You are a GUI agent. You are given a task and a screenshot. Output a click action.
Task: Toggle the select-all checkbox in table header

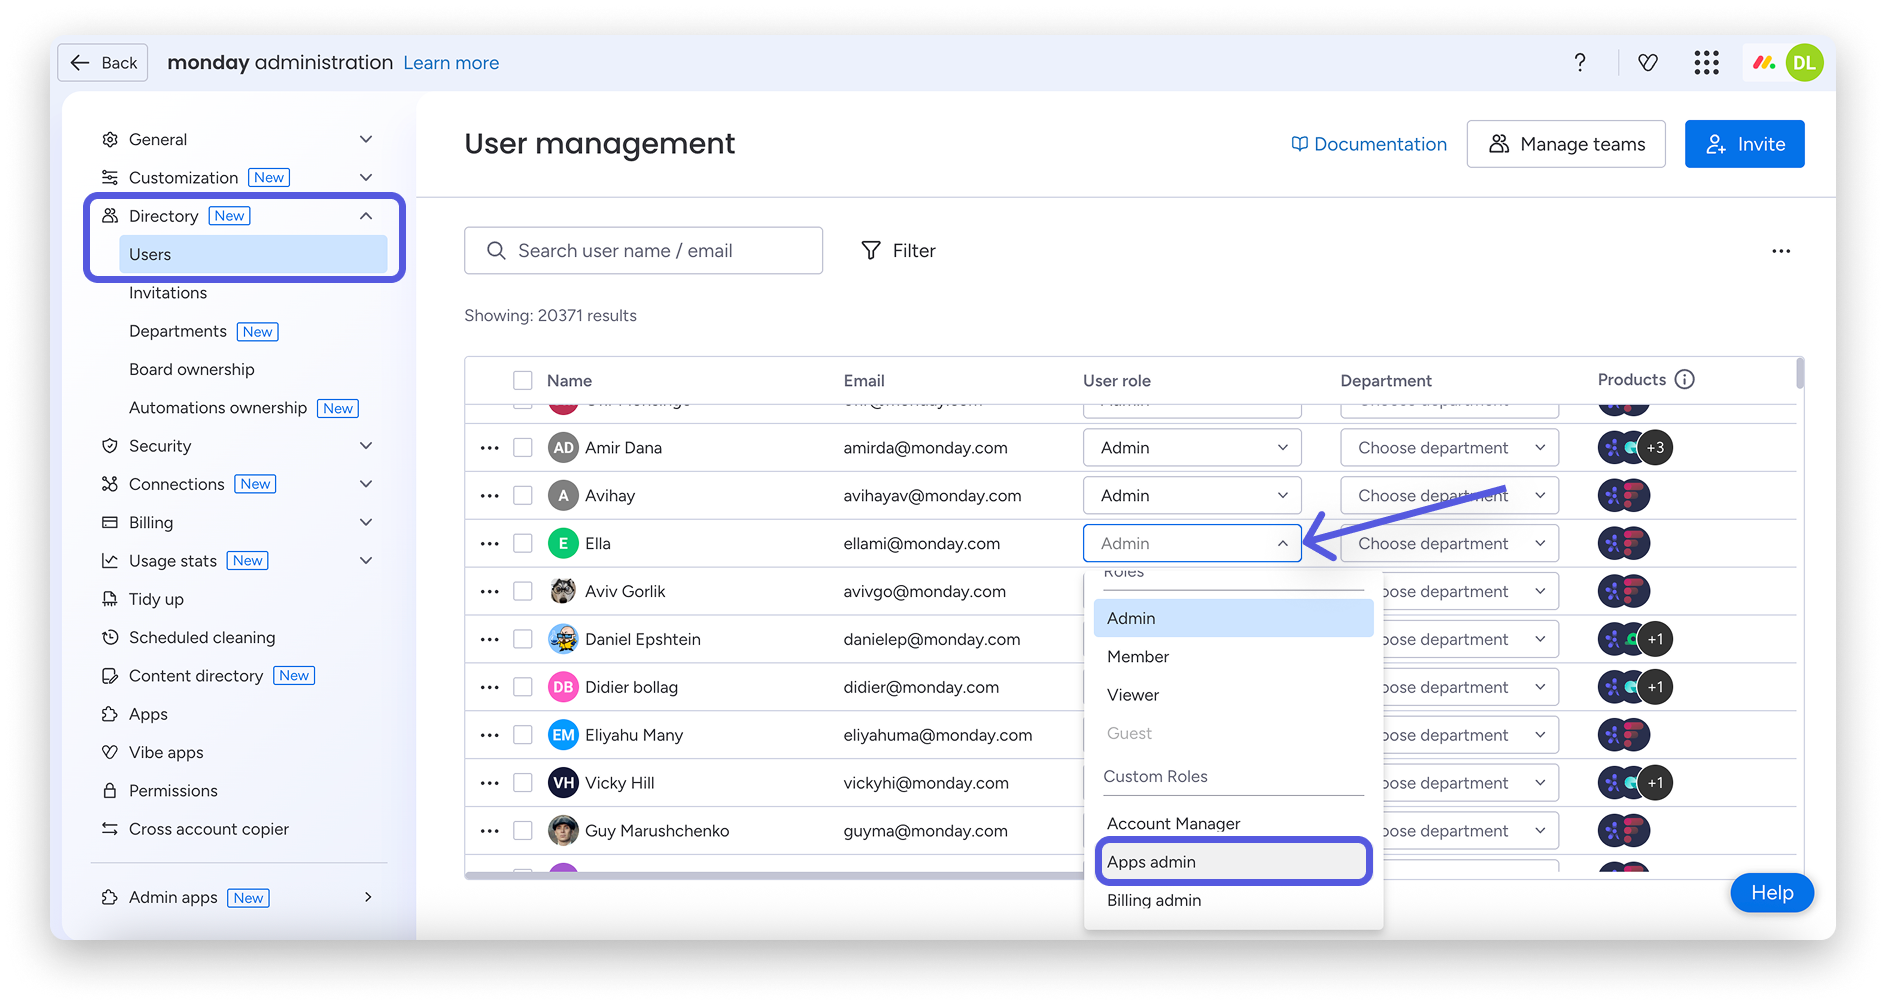(x=523, y=381)
